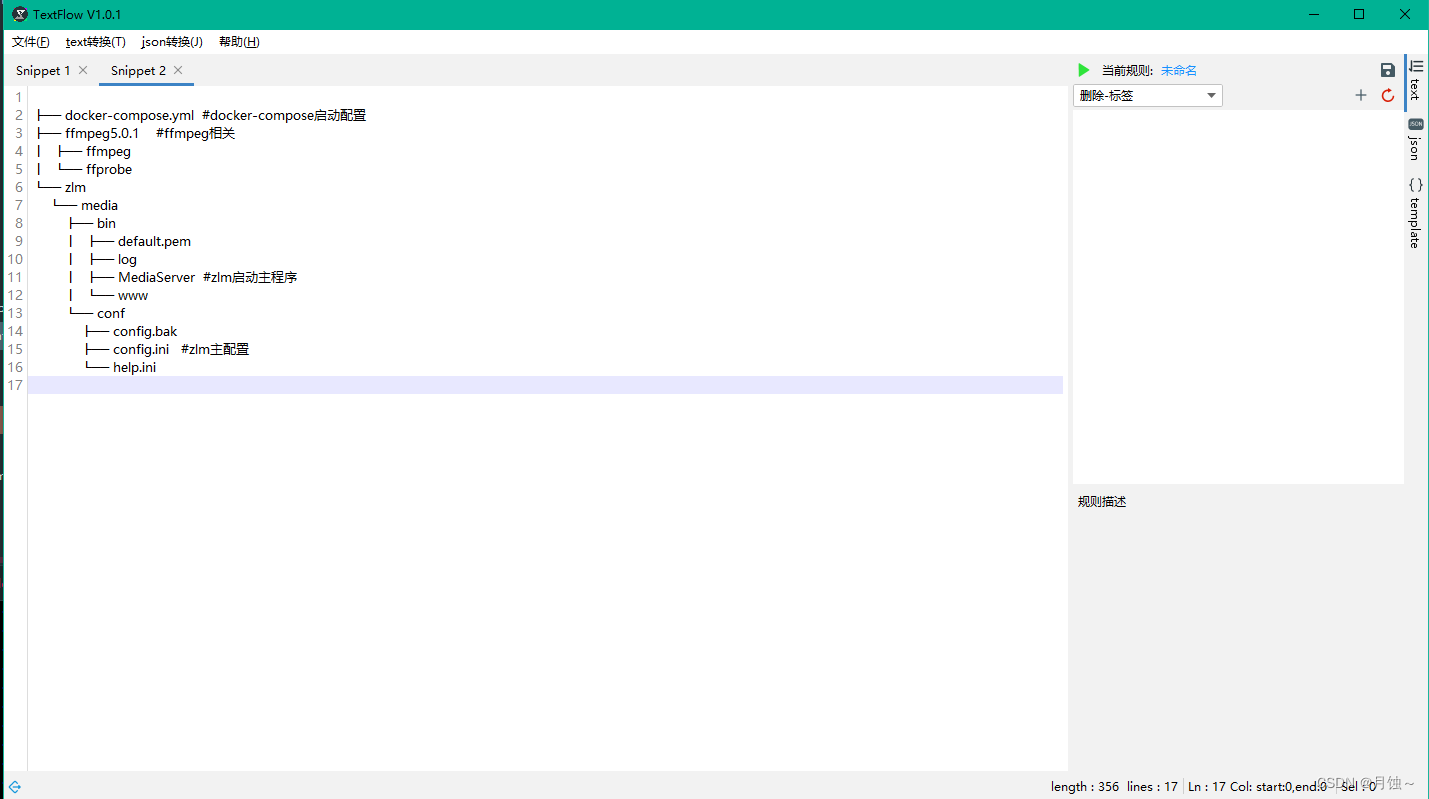Minimize the TextFlow window

click(x=1312, y=14)
